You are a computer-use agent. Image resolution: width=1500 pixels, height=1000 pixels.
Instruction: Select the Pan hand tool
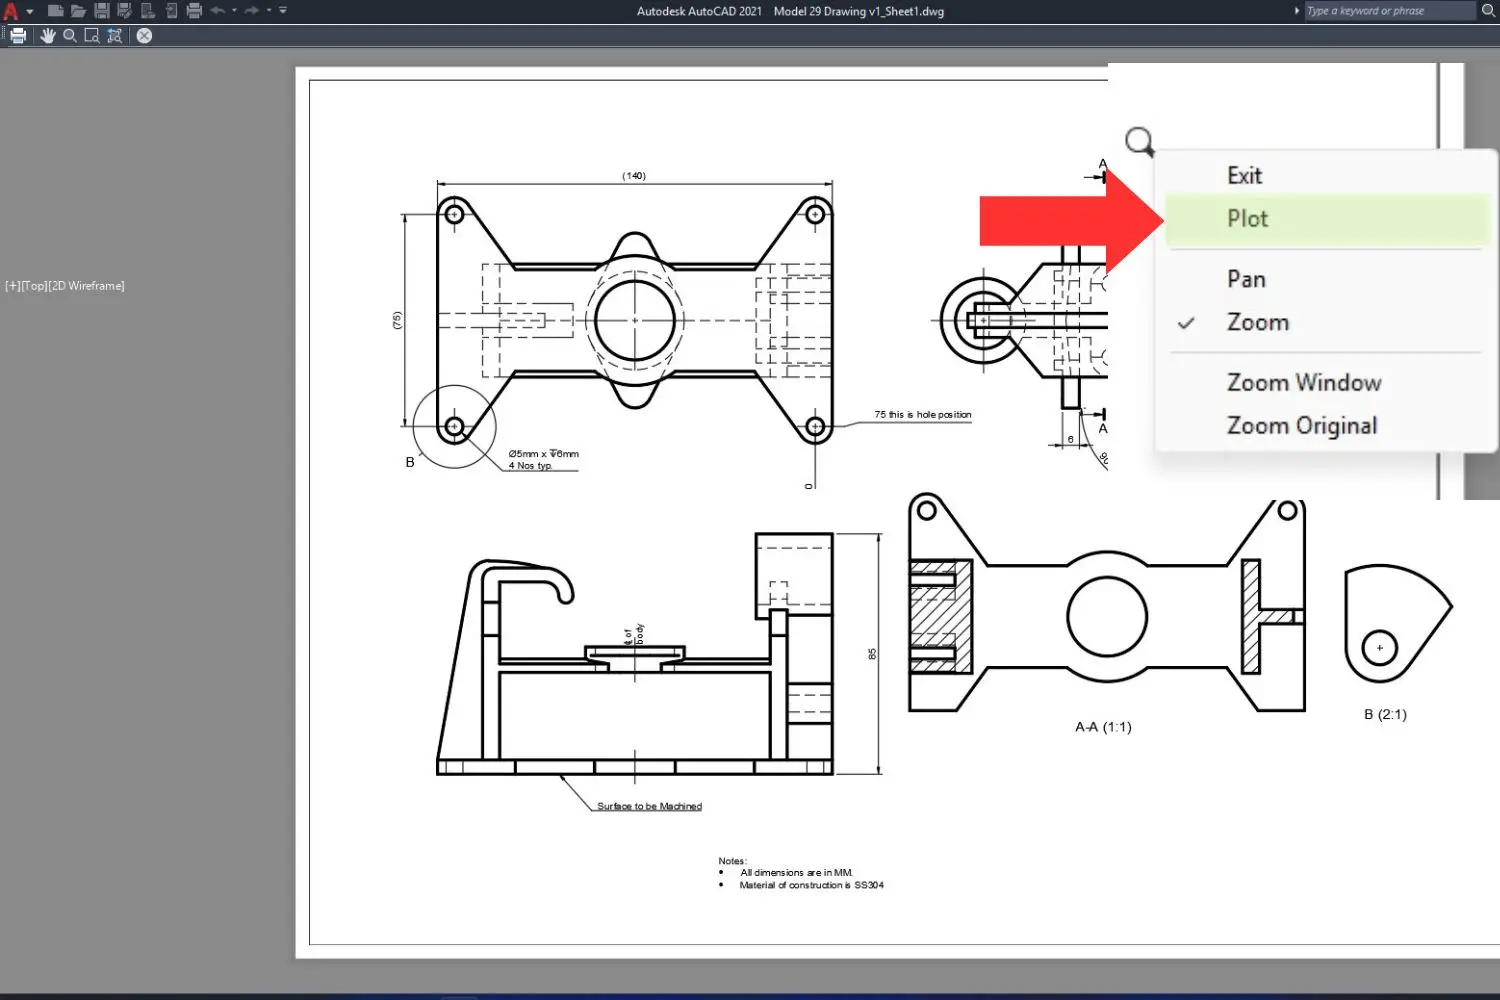pyautogui.click(x=47, y=35)
